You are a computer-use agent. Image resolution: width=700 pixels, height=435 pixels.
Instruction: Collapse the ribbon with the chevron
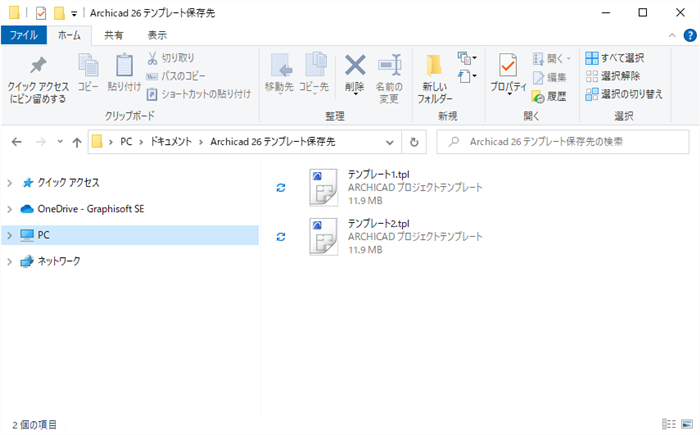click(672, 36)
